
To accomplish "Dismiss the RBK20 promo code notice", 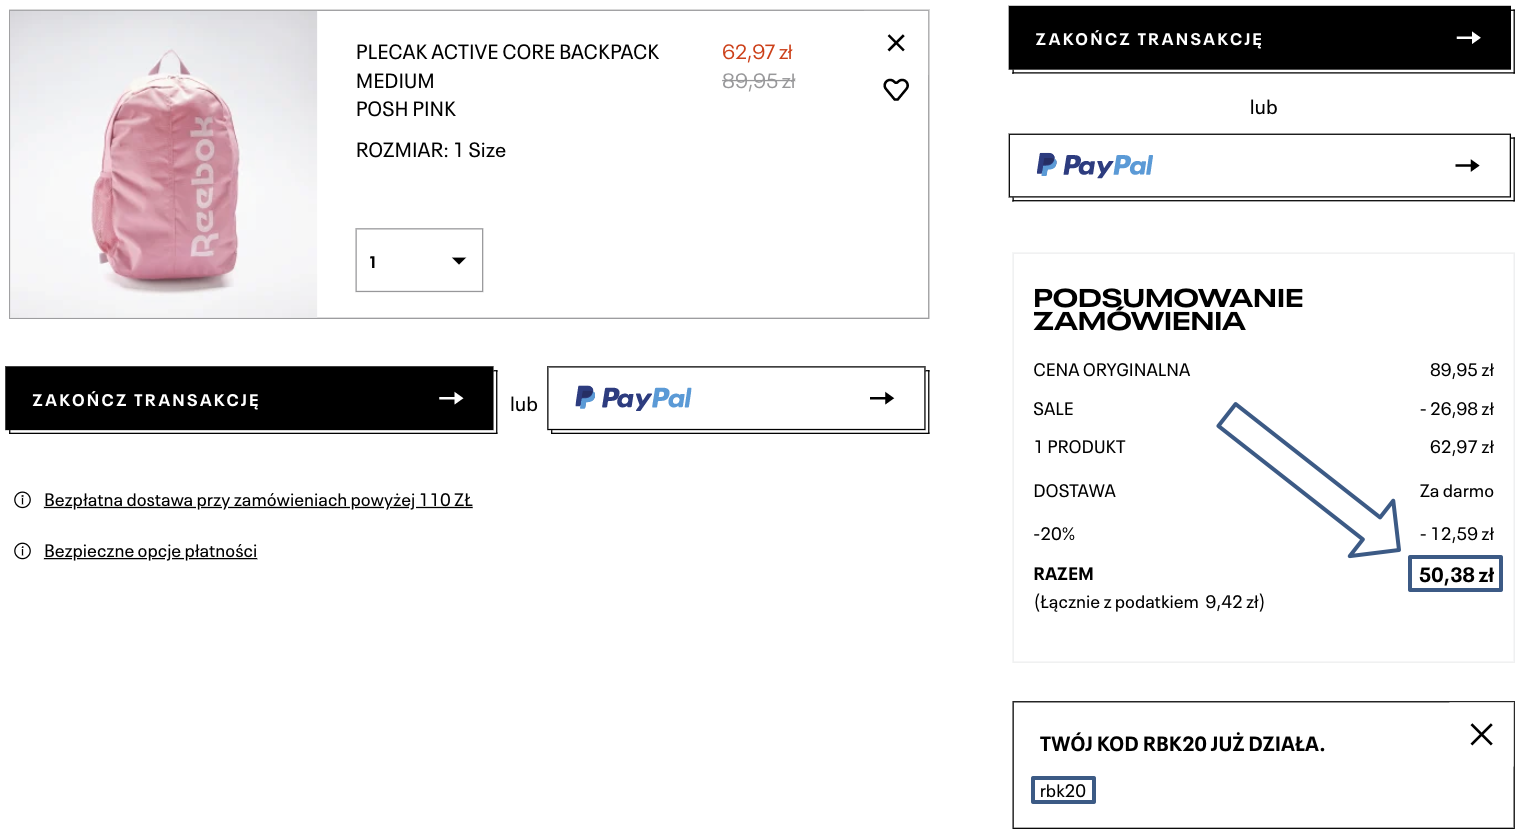I will tap(1481, 735).
